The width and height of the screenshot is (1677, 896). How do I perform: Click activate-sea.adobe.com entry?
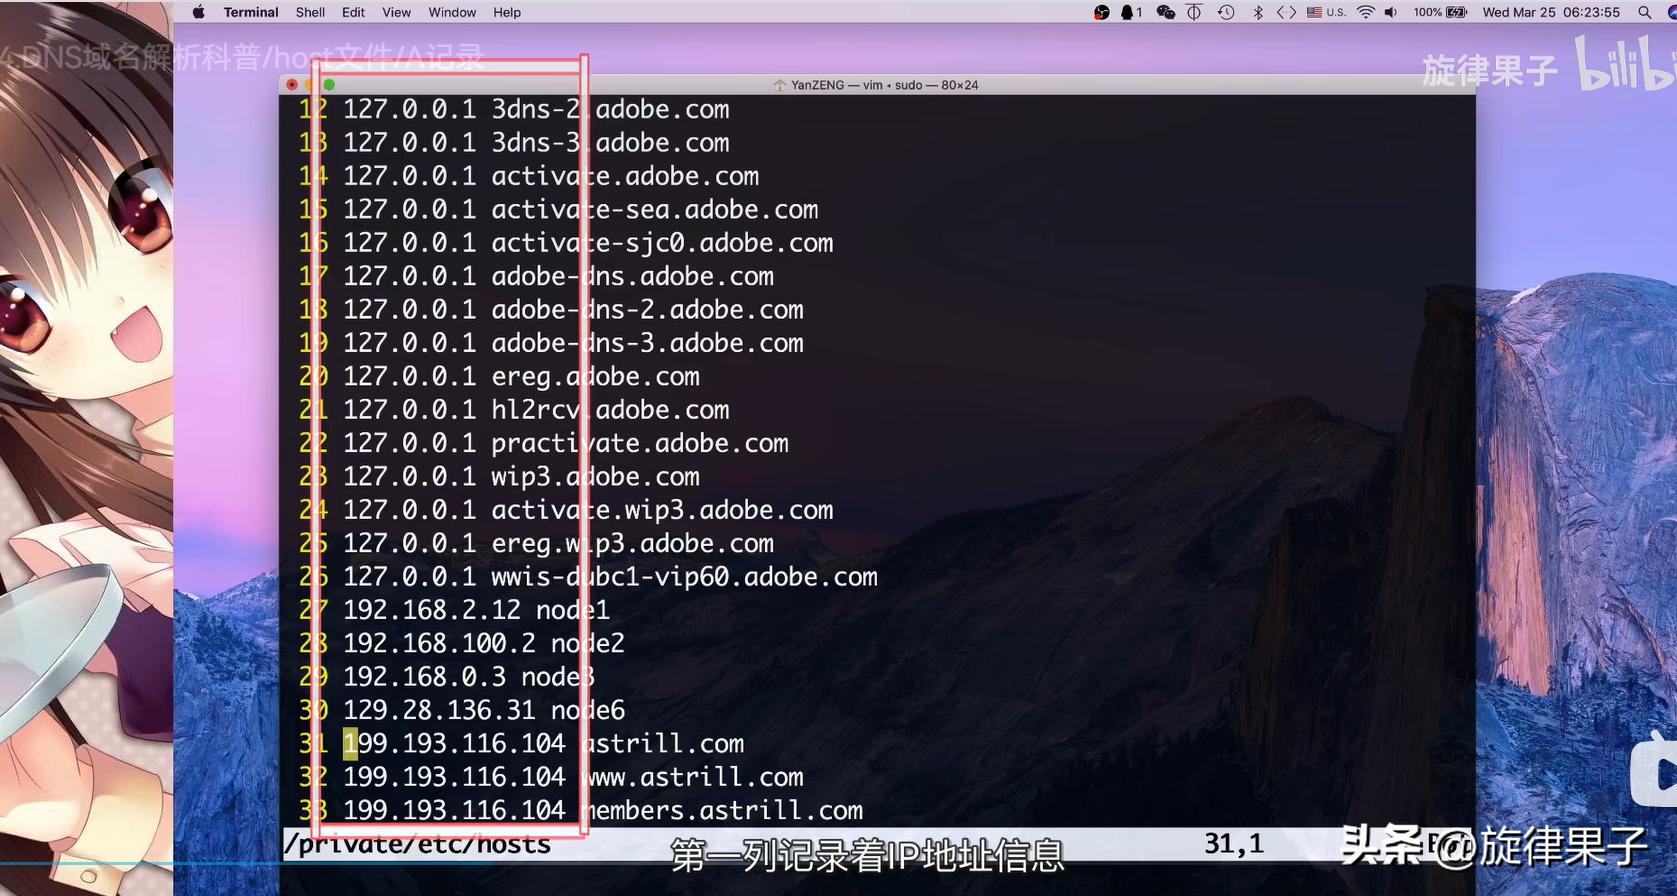pos(655,209)
